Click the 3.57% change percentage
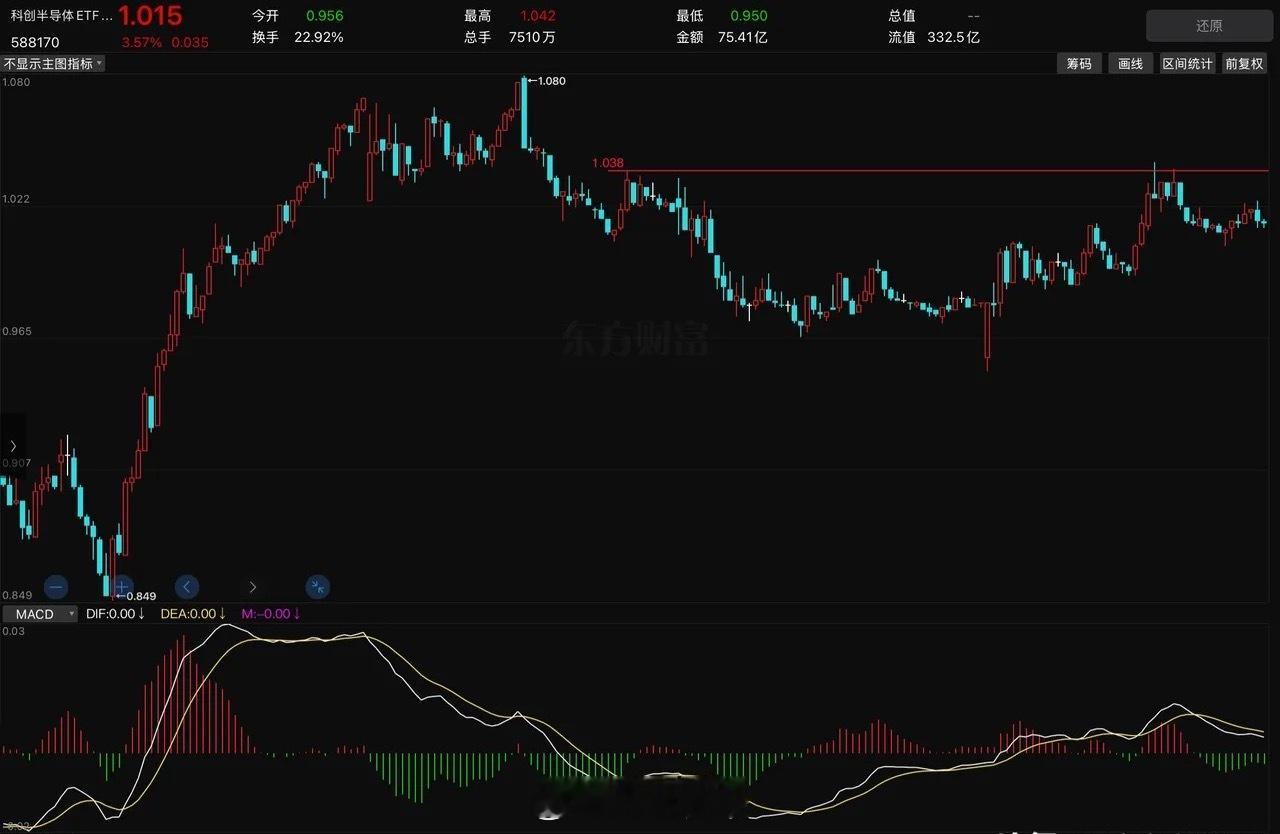The image size is (1280, 834). pyautogui.click(x=141, y=42)
